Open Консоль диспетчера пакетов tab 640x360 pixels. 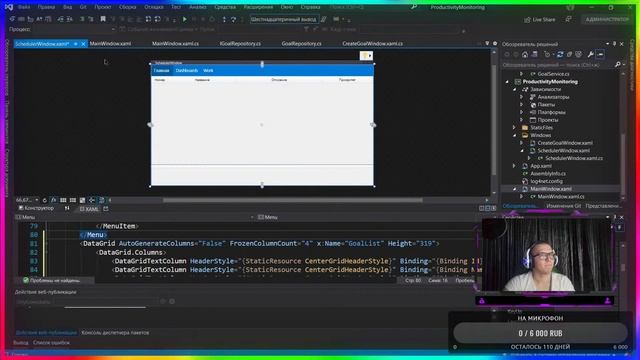point(115,333)
